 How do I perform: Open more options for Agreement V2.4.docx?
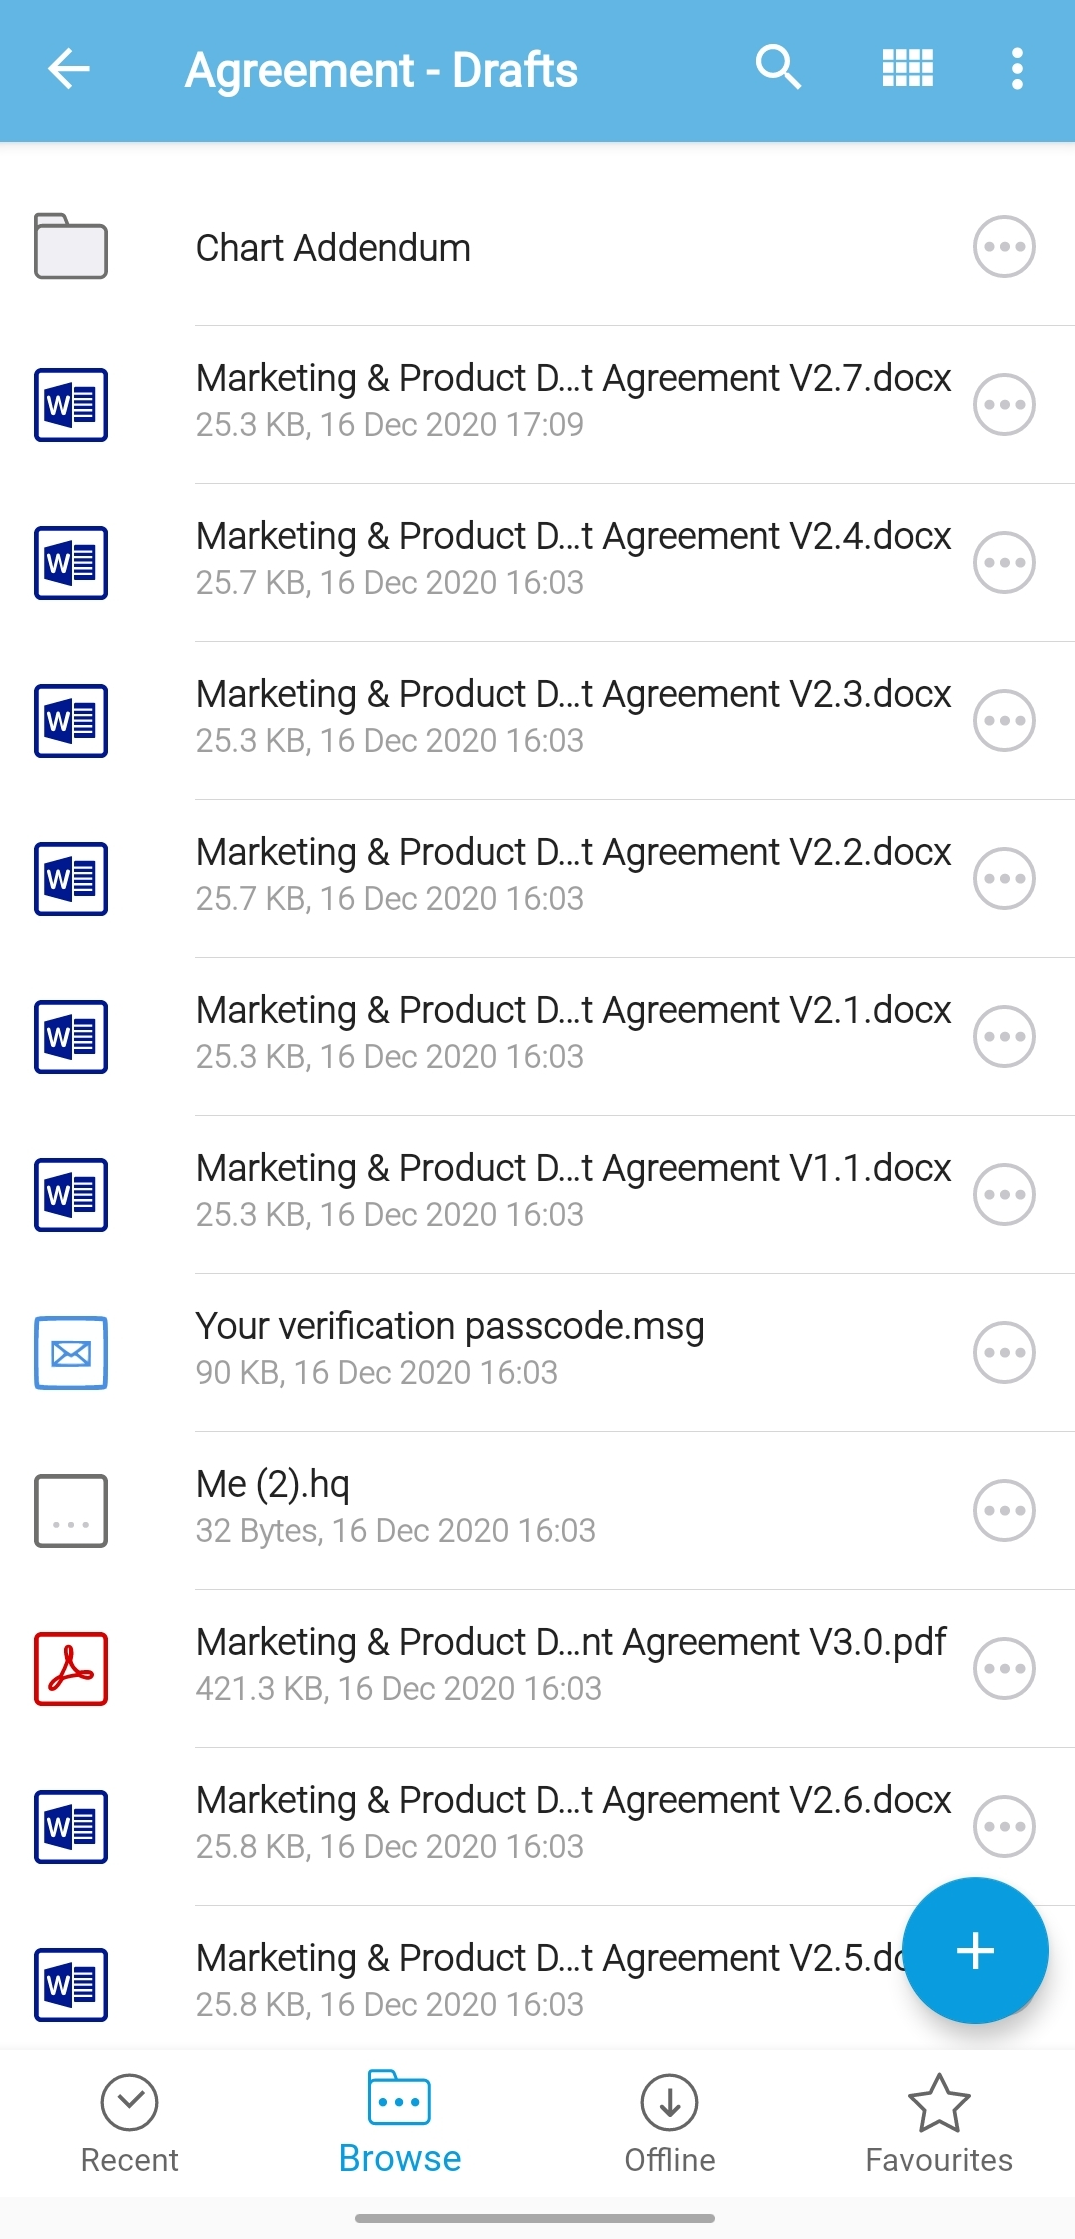pyautogui.click(x=1004, y=563)
